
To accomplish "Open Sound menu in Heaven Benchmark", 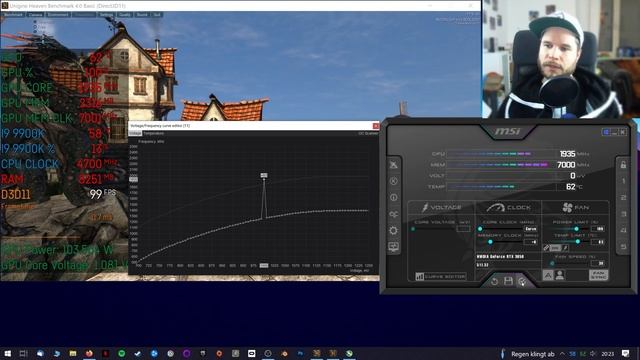I will 142,15.
